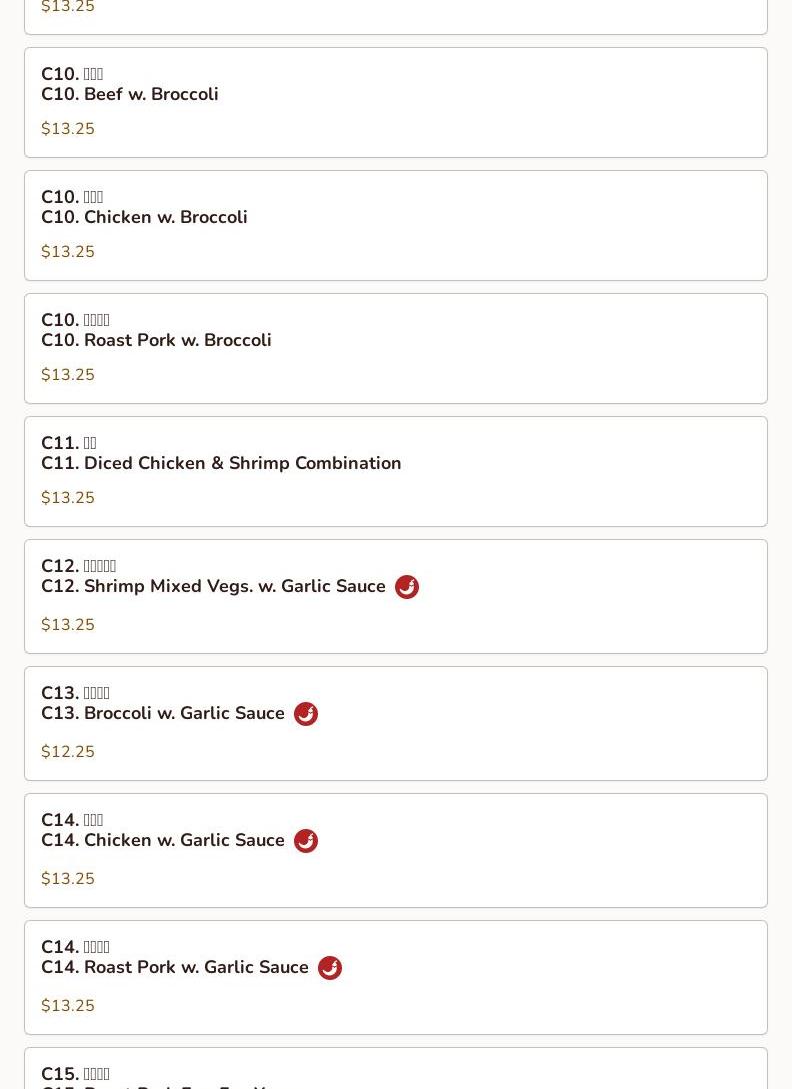Choose C14. Chicken w. Garlic Sauce
This screenshot has height=1089, width=792.
(x=396, y=851)
